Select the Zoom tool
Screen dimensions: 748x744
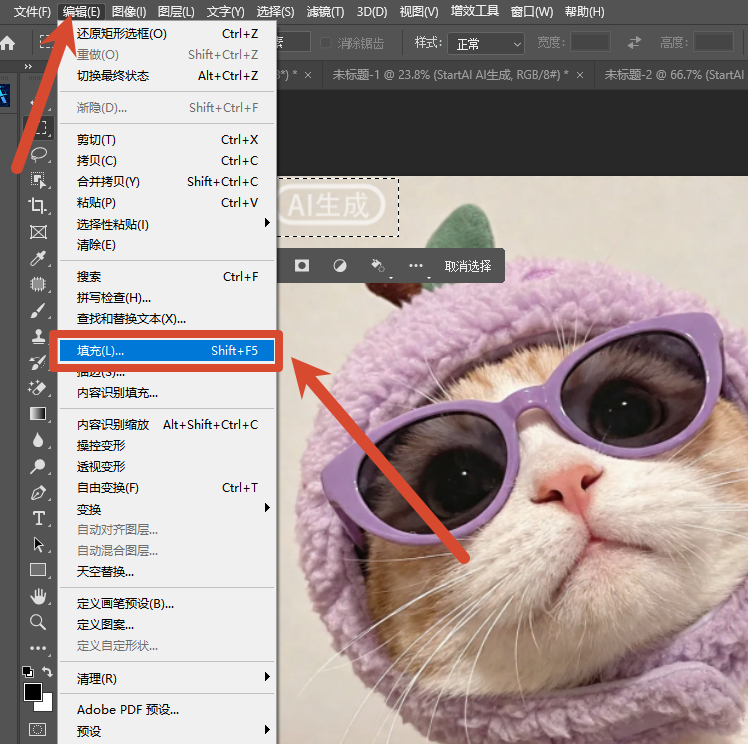pos(38,622)
